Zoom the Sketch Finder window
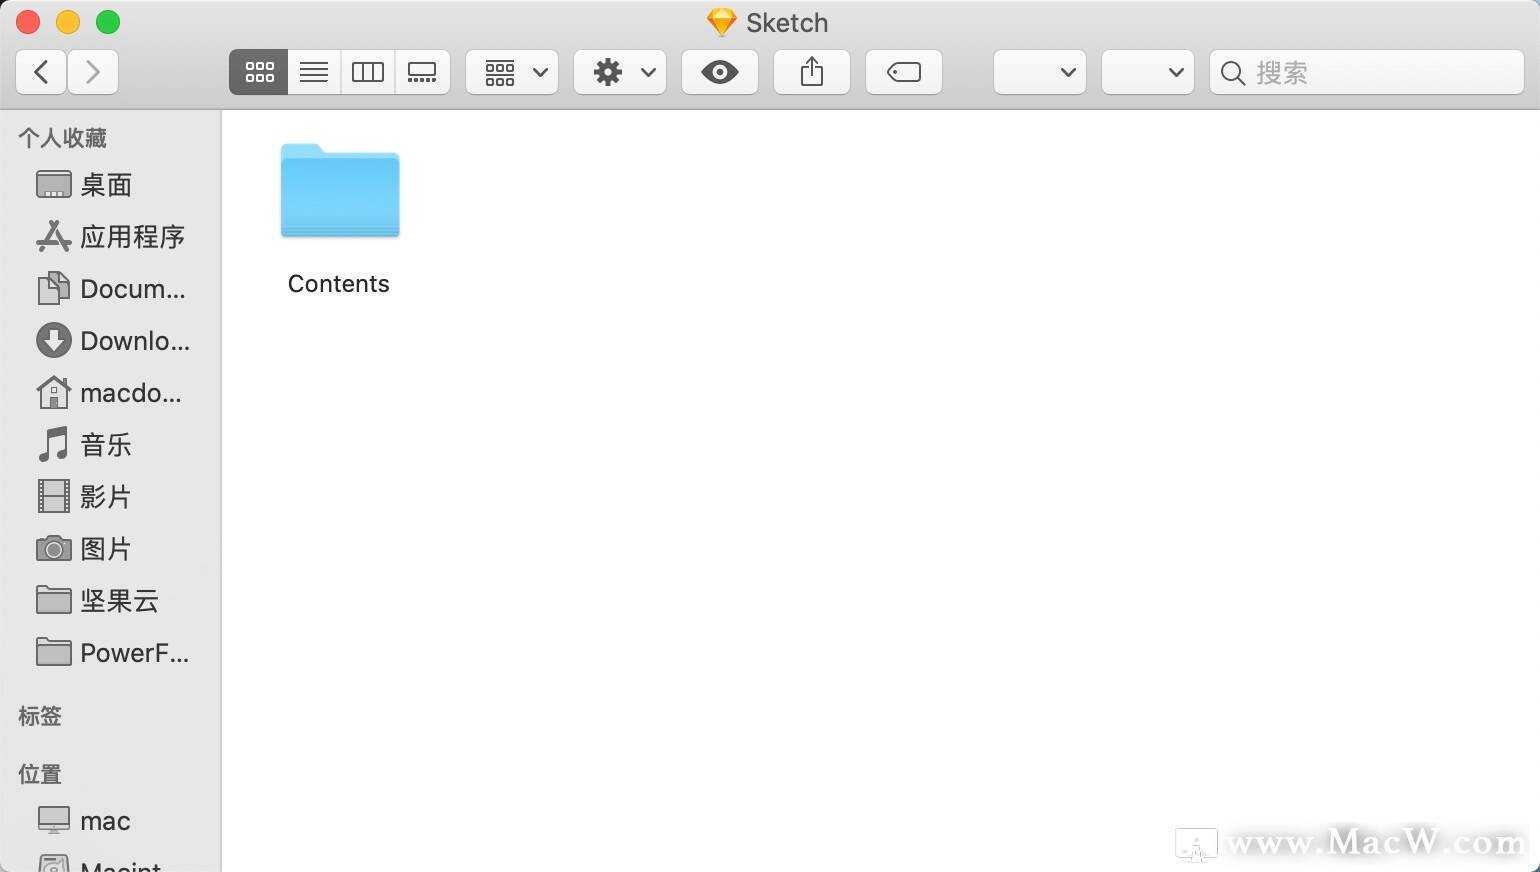 point(108,22)
